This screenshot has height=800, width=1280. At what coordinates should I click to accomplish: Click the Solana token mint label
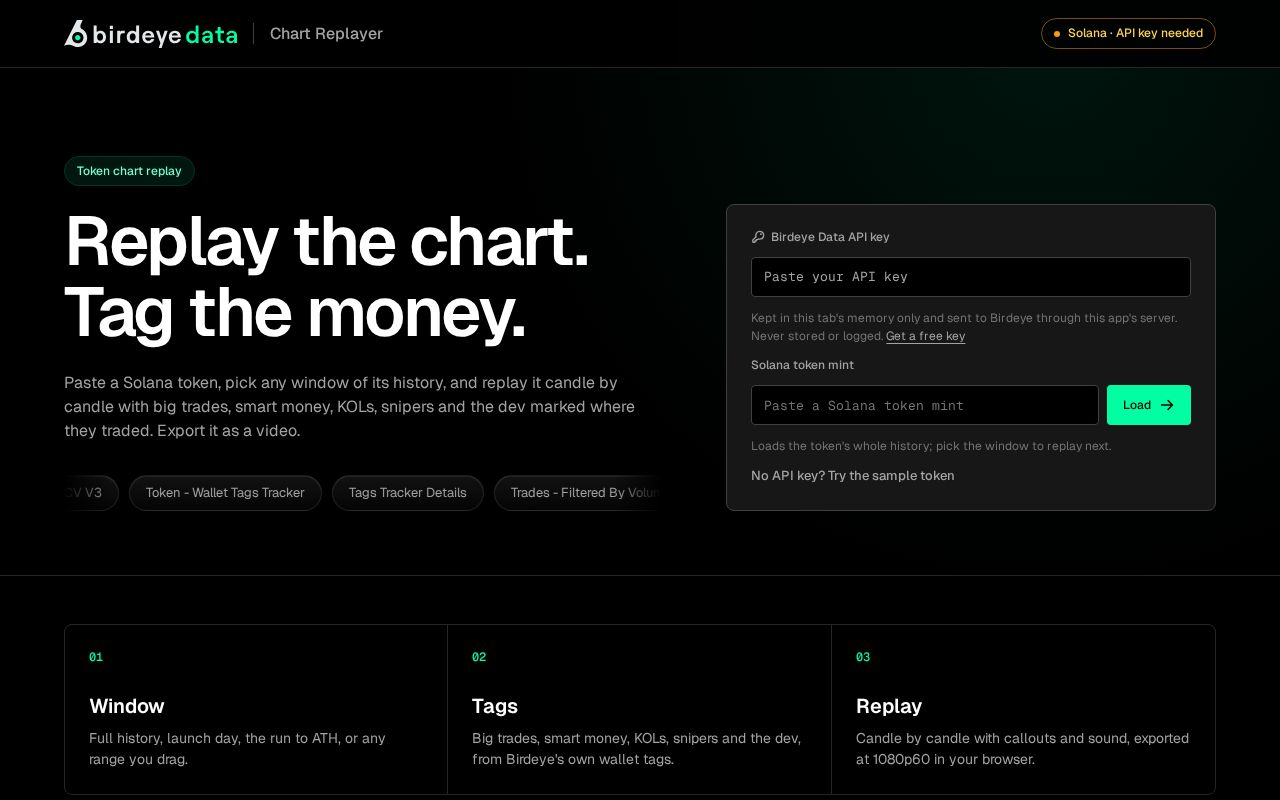coord(802,365)
